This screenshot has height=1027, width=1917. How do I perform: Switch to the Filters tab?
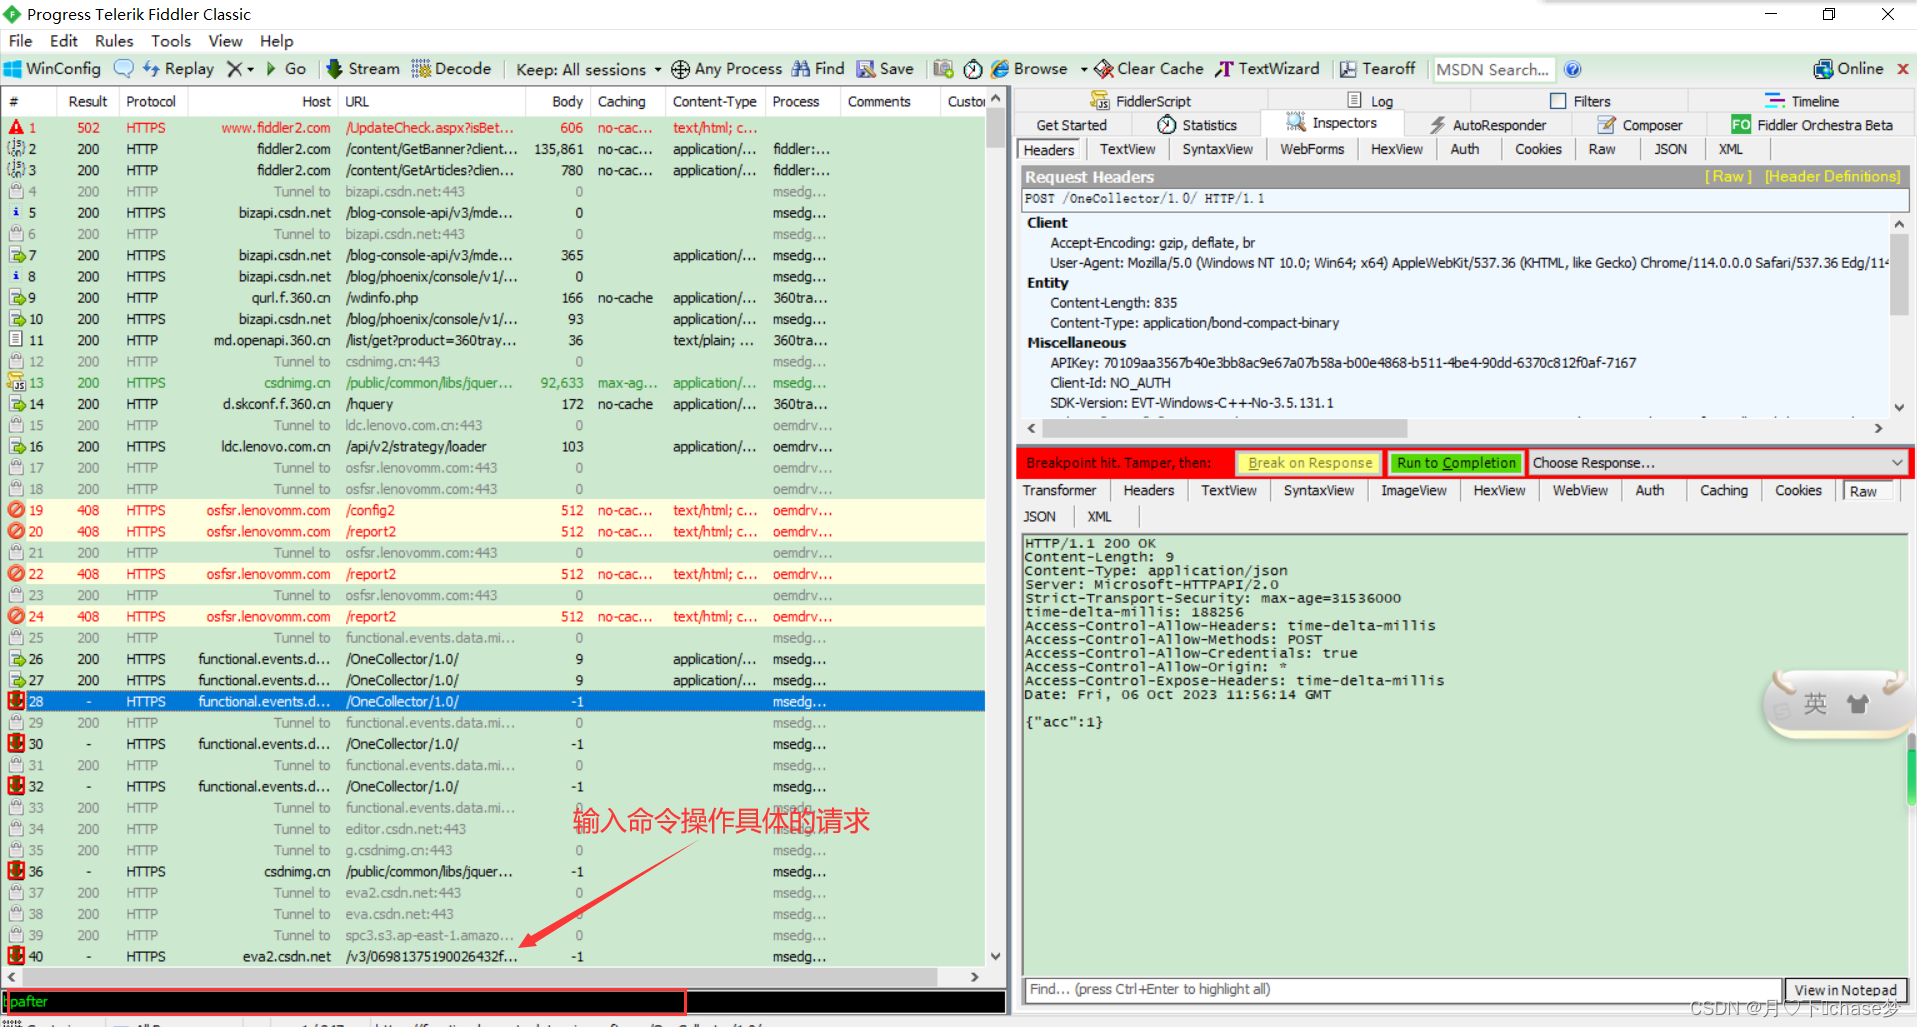pos(1580,101)
